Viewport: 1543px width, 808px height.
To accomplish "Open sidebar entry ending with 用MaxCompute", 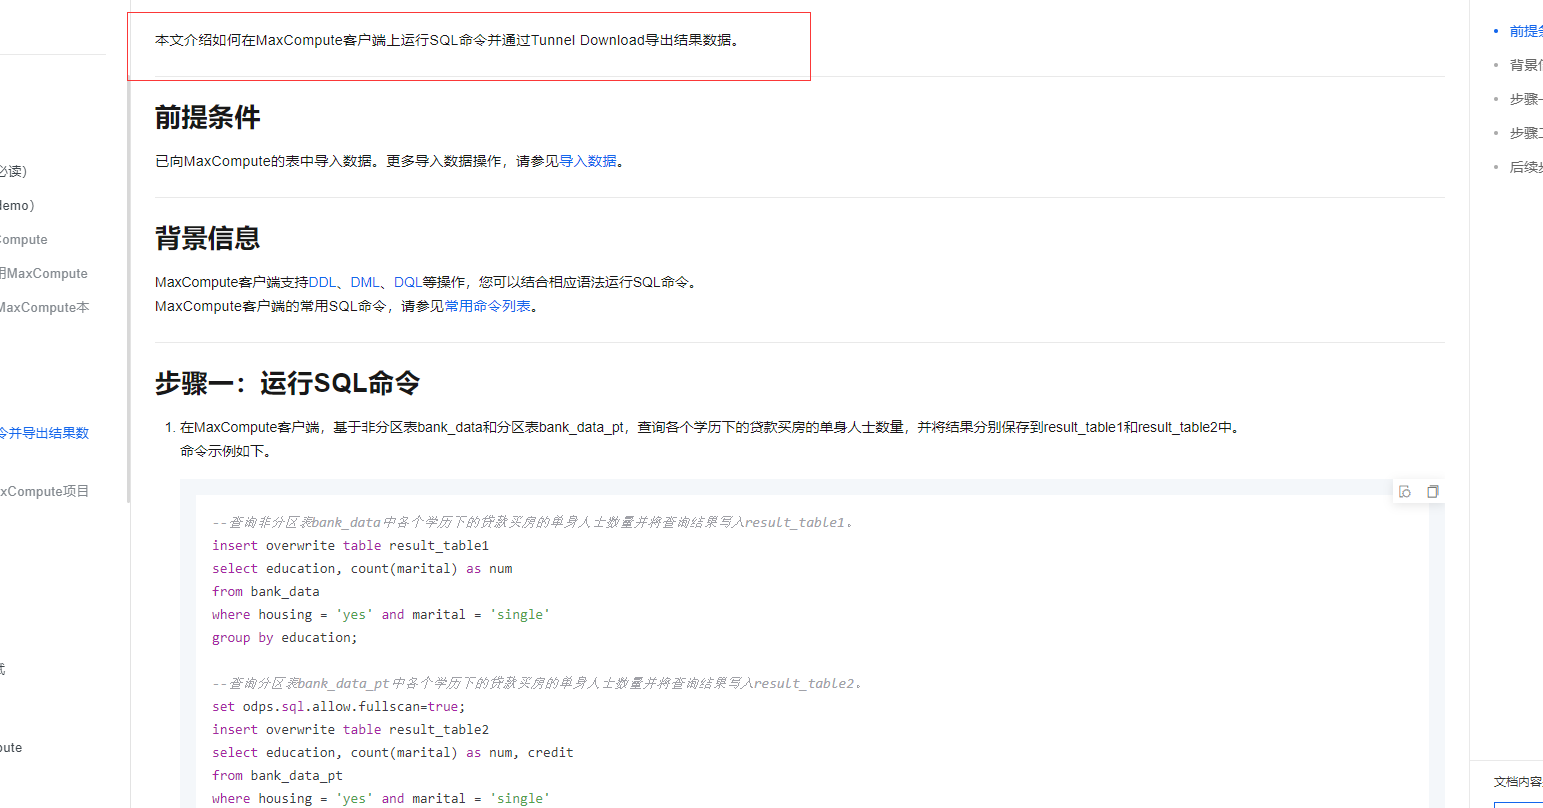I will (44, 273).
